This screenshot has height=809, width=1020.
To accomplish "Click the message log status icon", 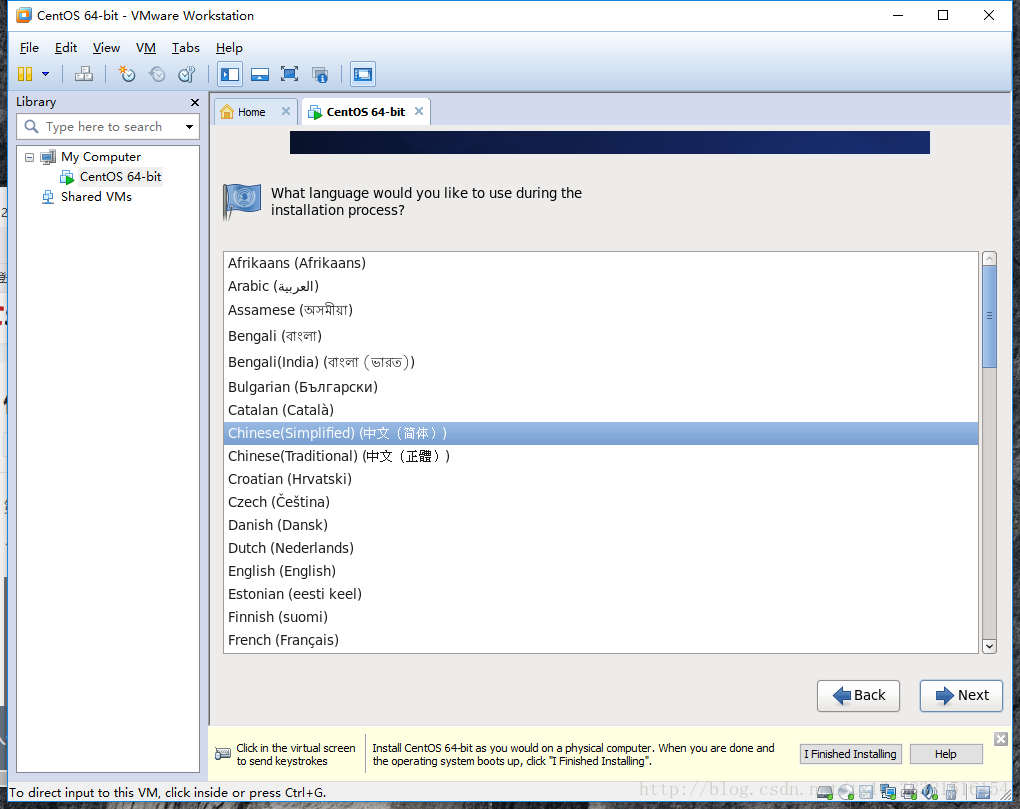I will (x=983, y=792).
